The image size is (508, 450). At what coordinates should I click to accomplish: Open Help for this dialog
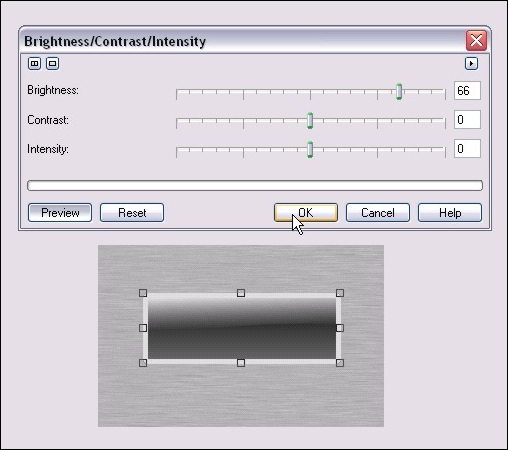tap(450, 213)
